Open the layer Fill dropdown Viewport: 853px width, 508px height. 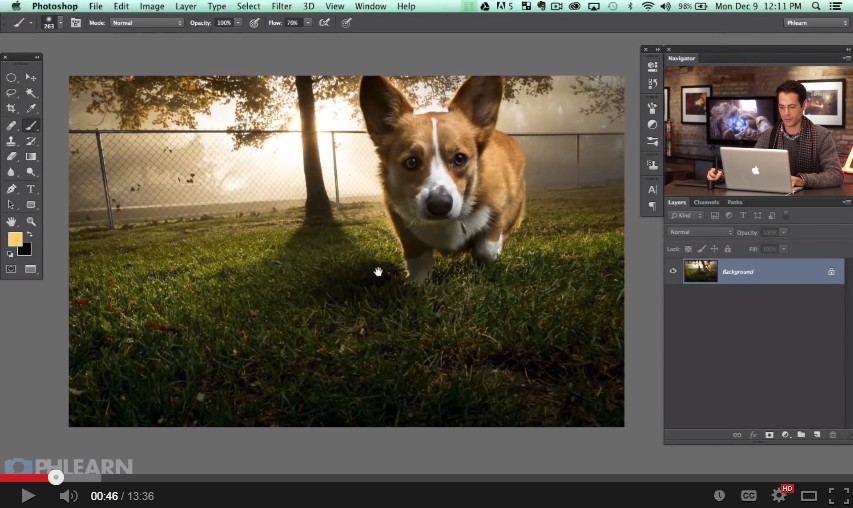(x=784, y=249)
